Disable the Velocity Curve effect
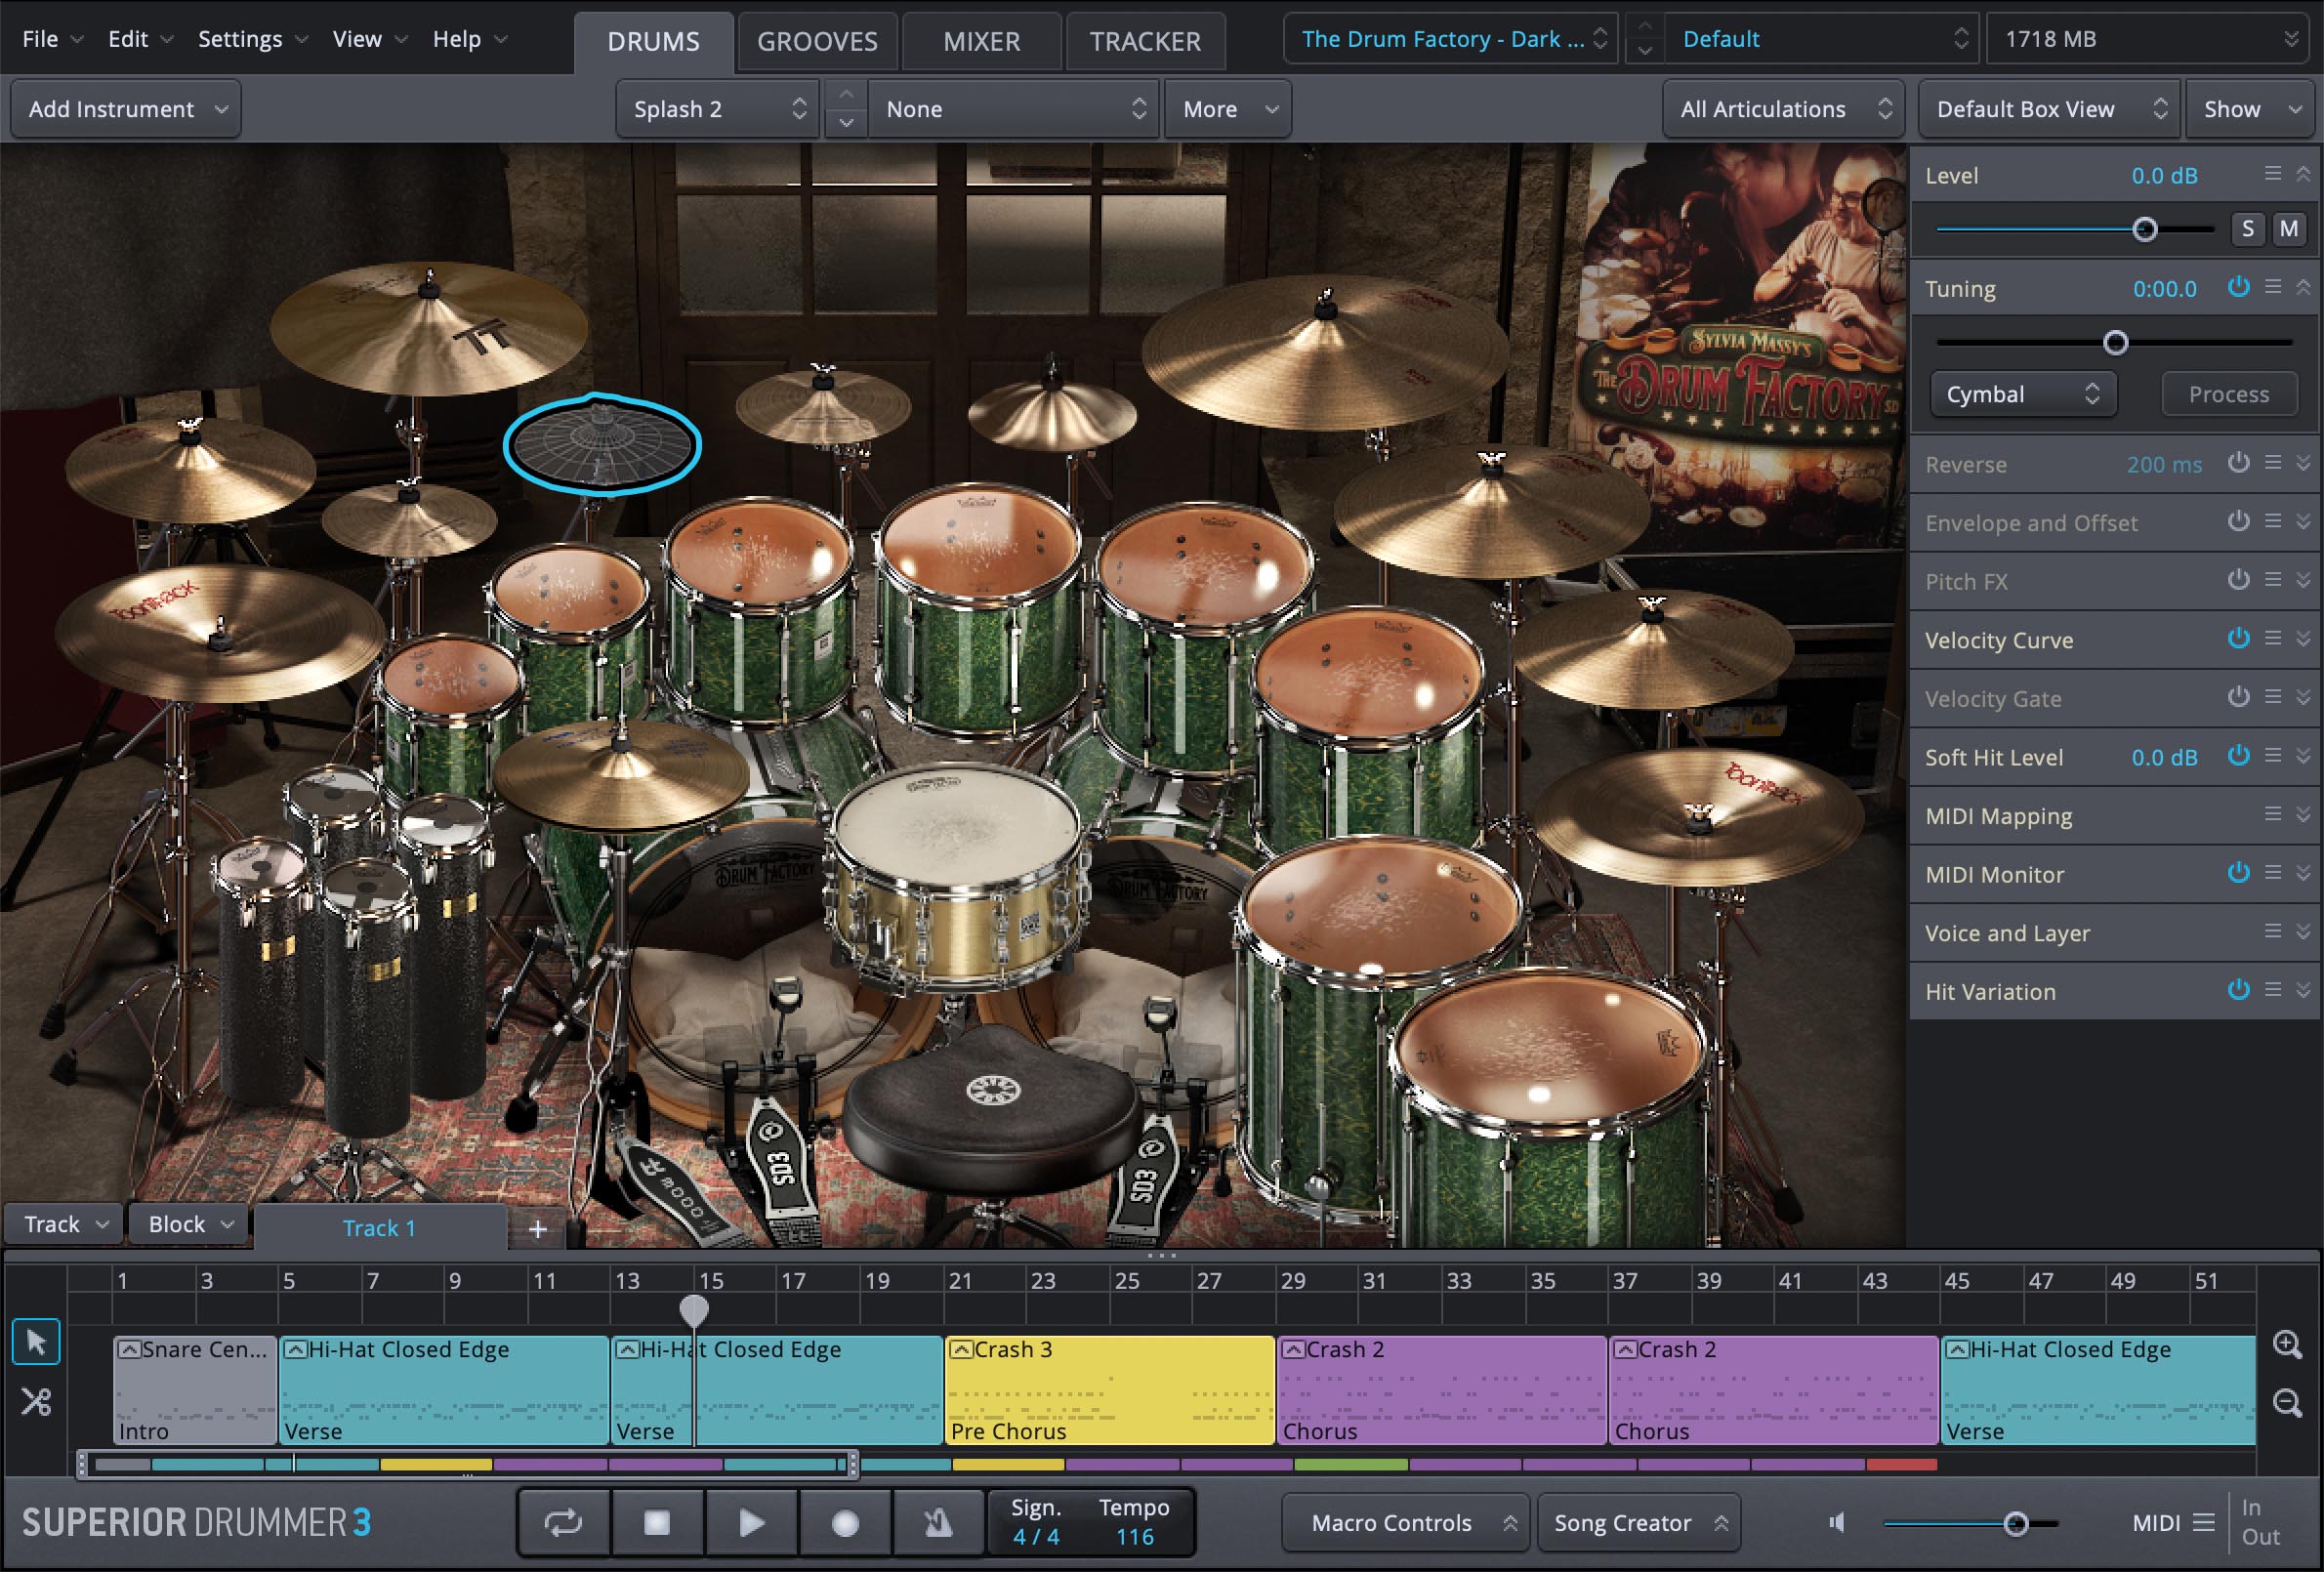This screenshot has height=1572, width=2324. 2240,639
